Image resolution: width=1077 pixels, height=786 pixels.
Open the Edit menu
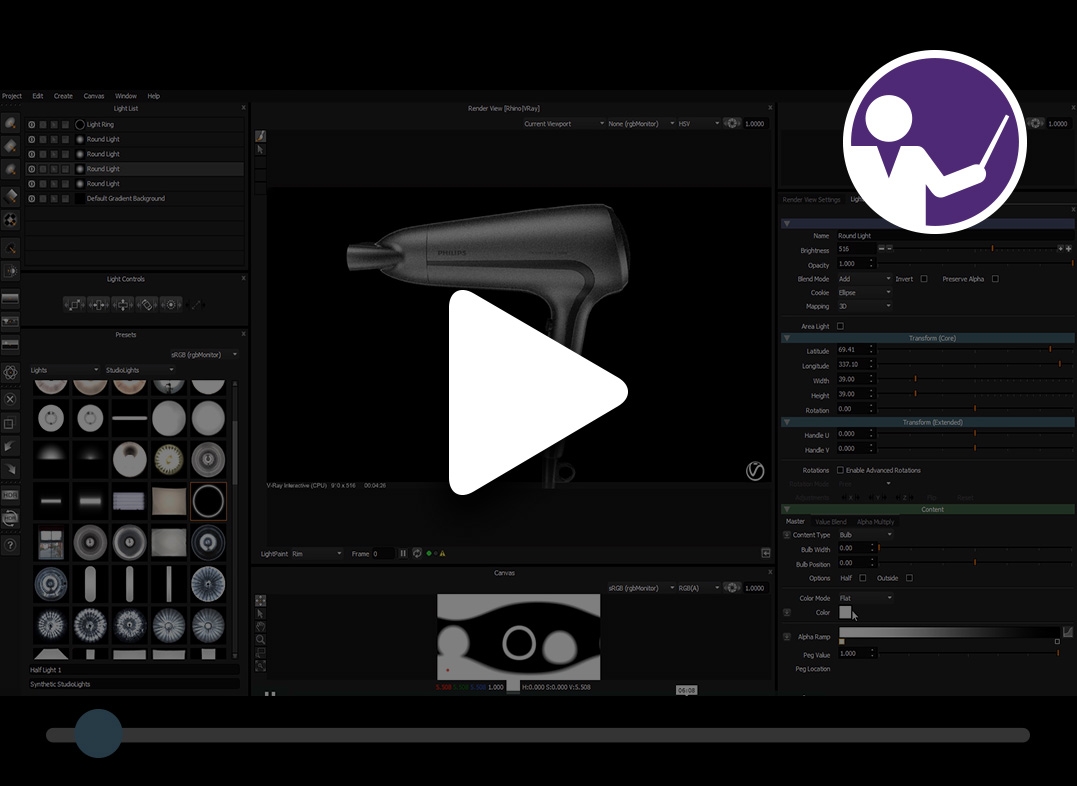coord(38,96)
